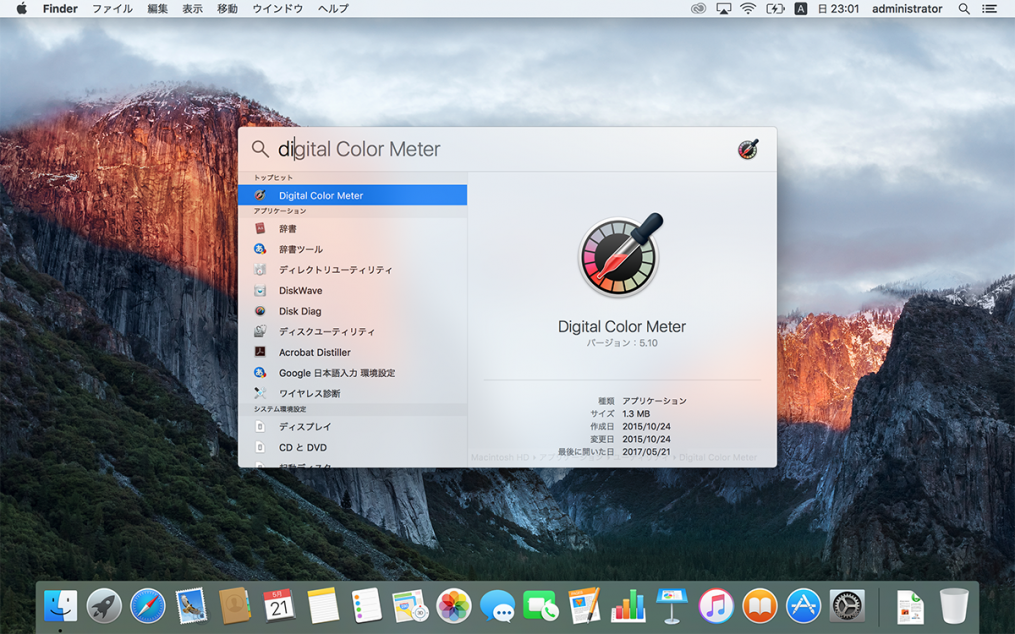Image resolution: width=1015 pixels, height=634 pixels.
Task: Click the 1.3 MB size value
Action: [636, 414]
